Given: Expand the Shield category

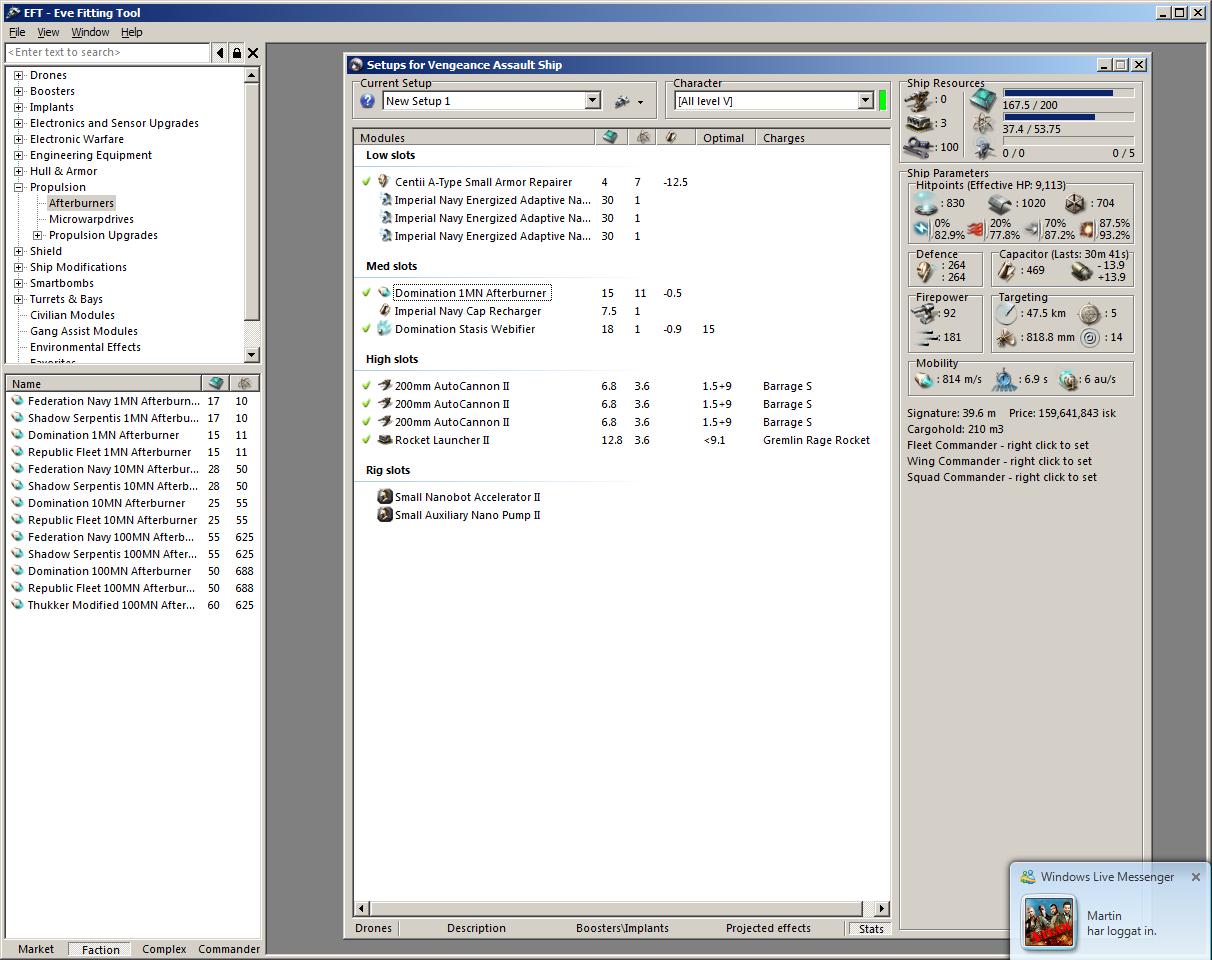Looking at the screenshot, I should click(x=18, y=251).
